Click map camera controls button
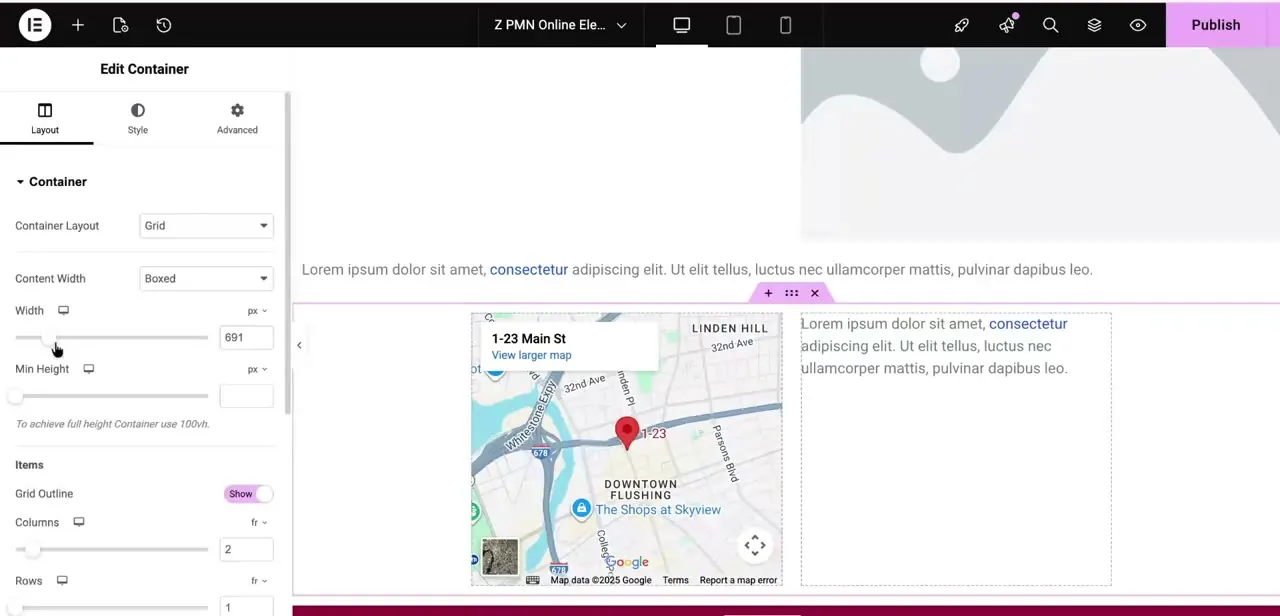 pyautogui.click(x=755, y=546)
